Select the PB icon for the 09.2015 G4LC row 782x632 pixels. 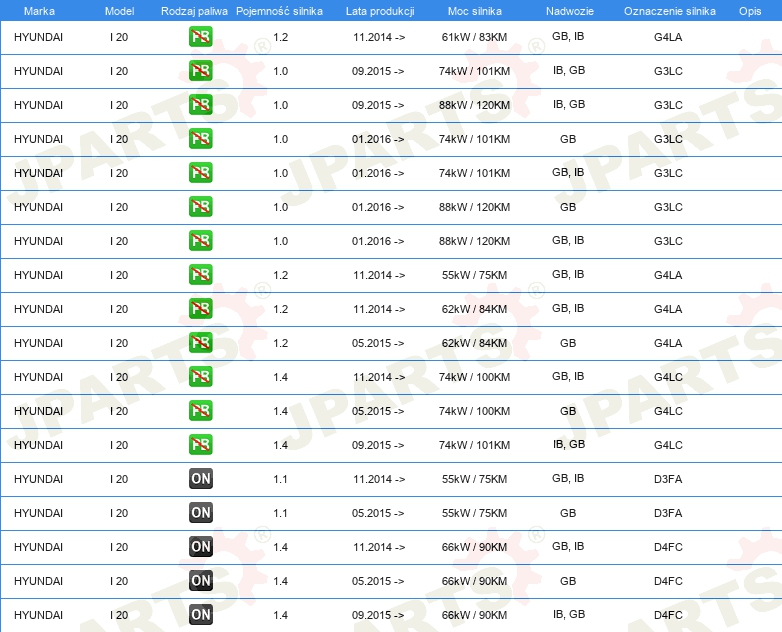point(200,445)
